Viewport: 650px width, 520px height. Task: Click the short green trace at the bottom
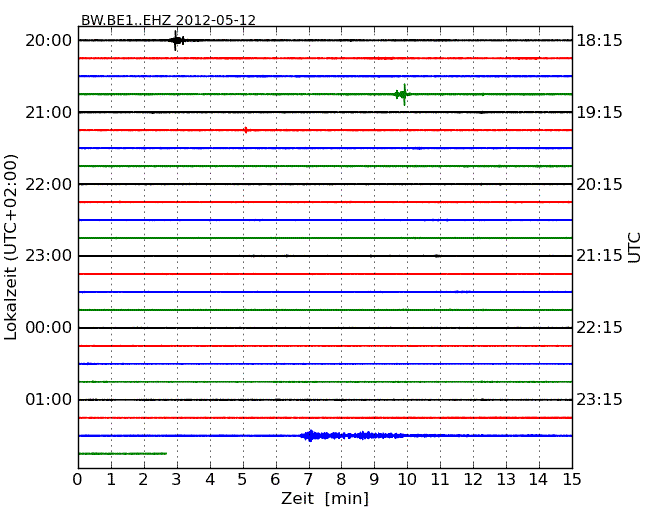coord(123,454)
